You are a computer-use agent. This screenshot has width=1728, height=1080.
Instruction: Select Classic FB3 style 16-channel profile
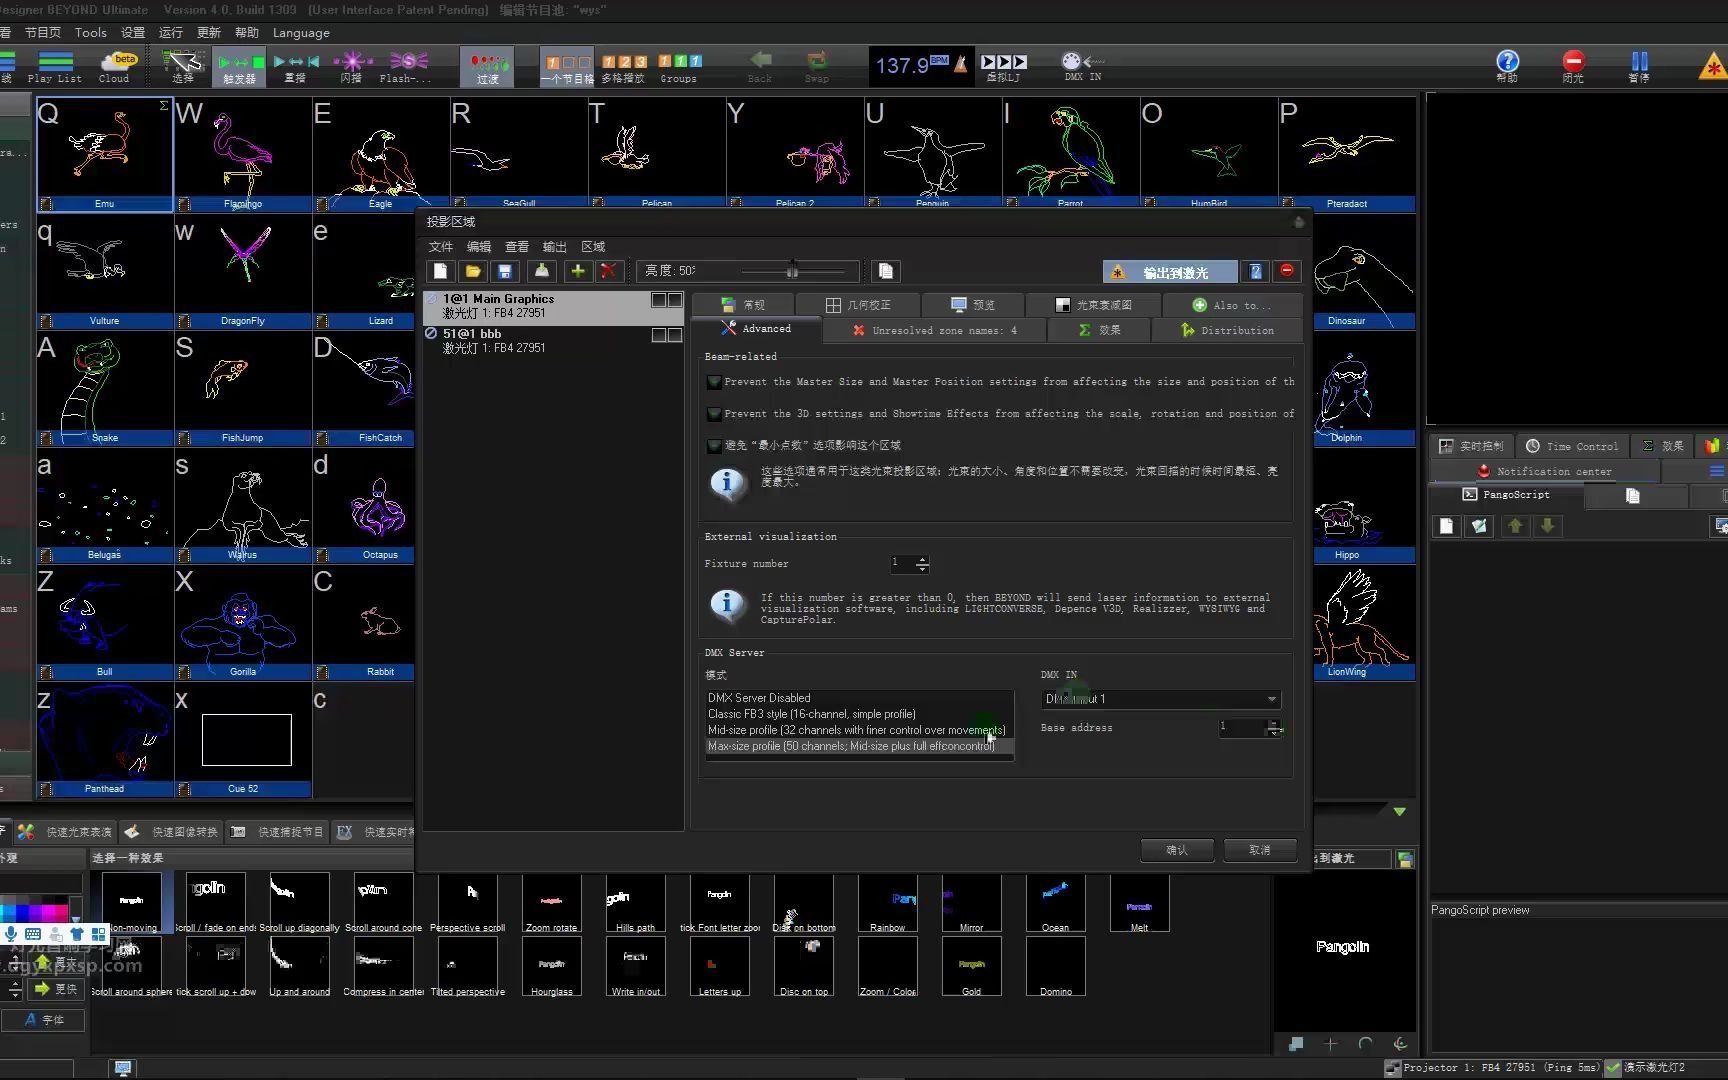[859, 714]
